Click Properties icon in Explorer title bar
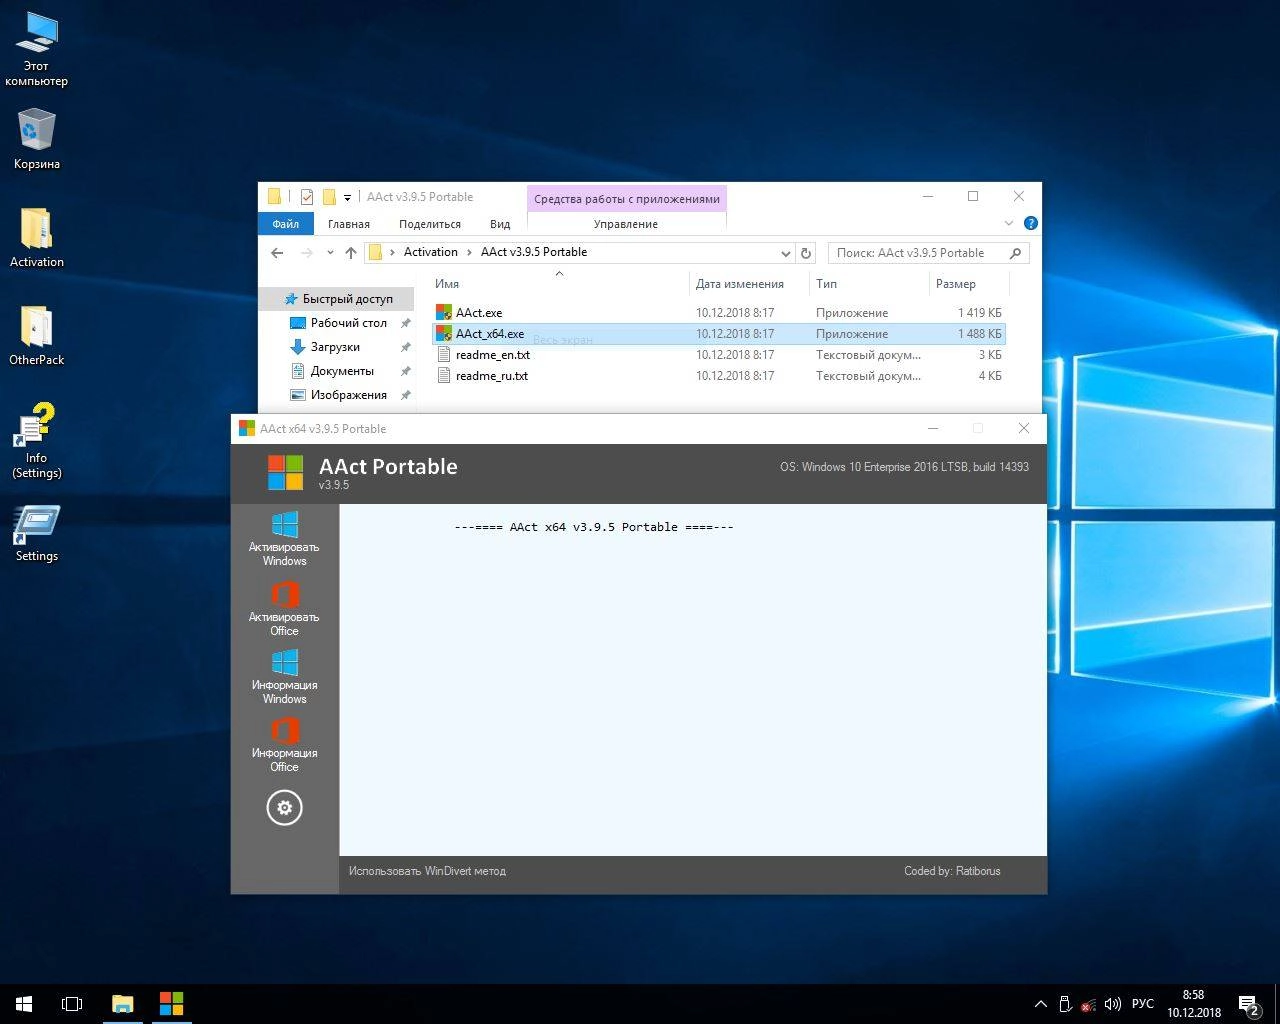This screenshot has width=1280, height=1024. [307, 197]
